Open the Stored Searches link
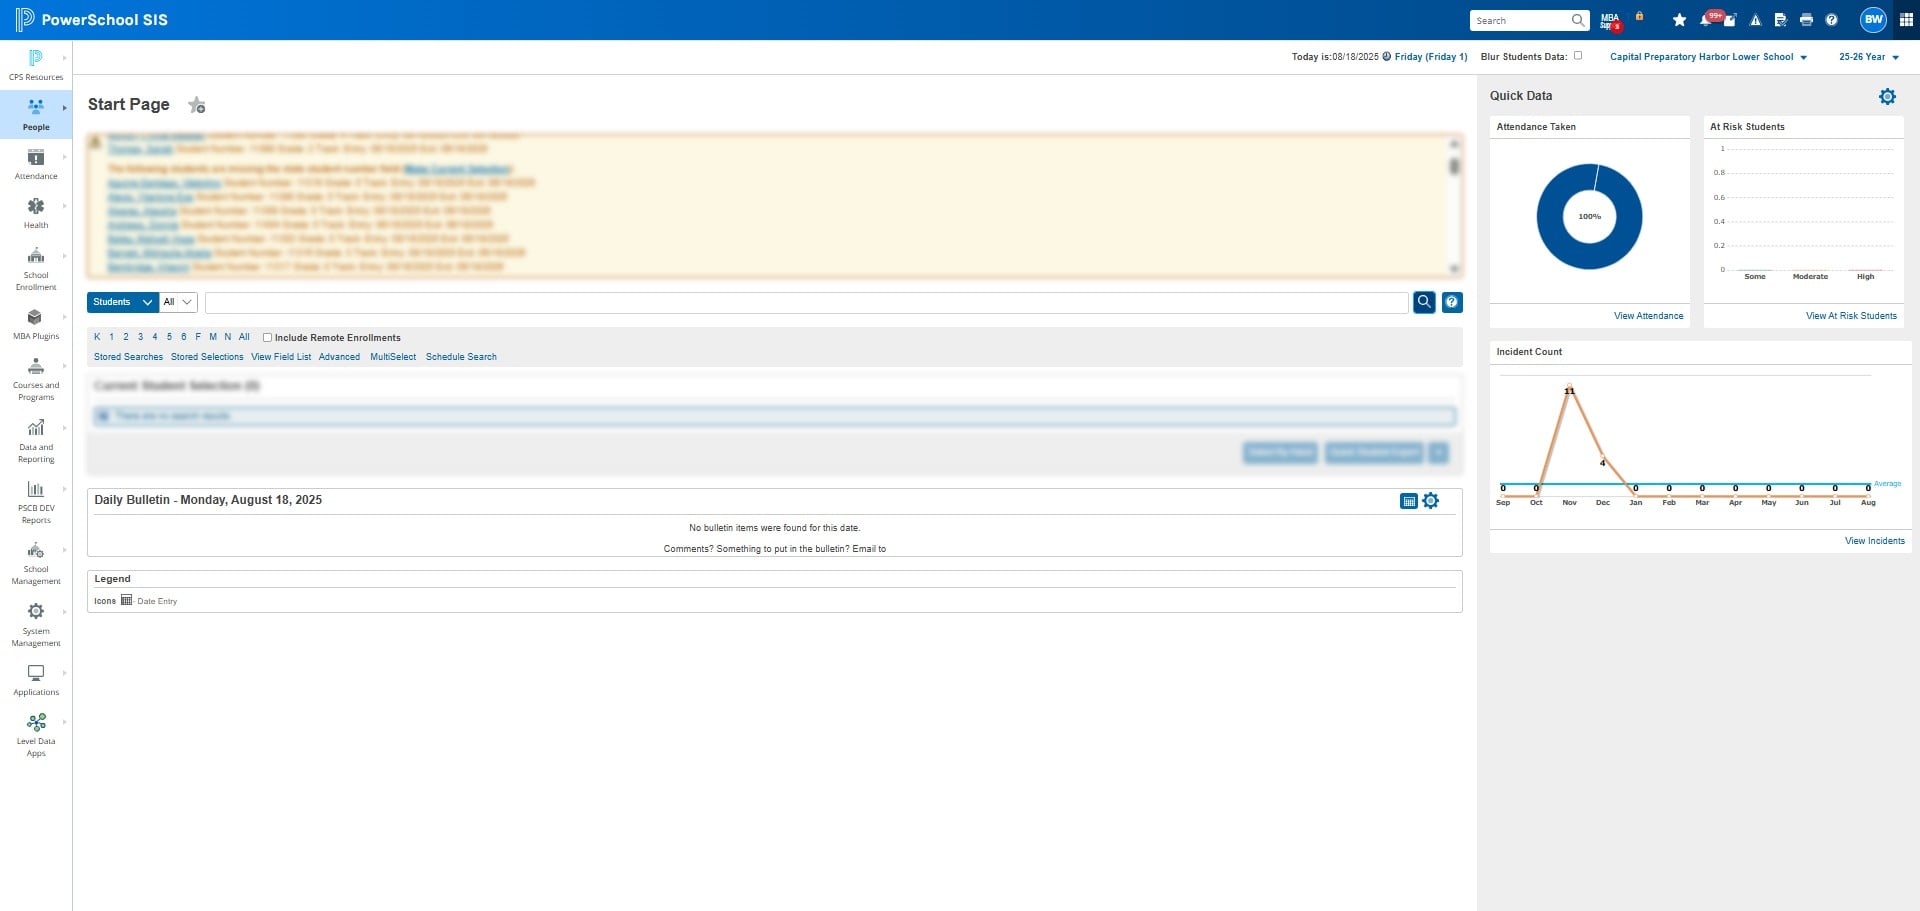 (x=128, y=357)
